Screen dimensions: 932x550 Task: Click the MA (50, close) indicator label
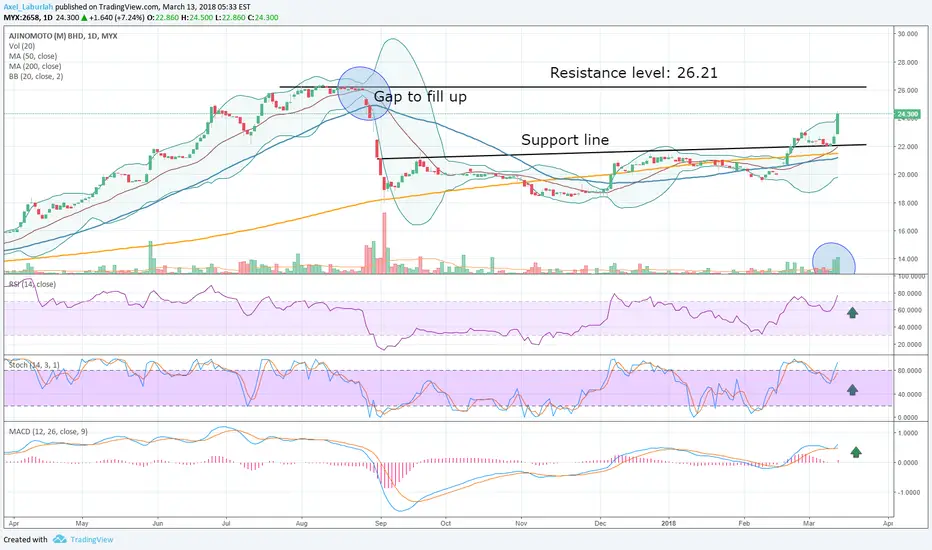33,56
